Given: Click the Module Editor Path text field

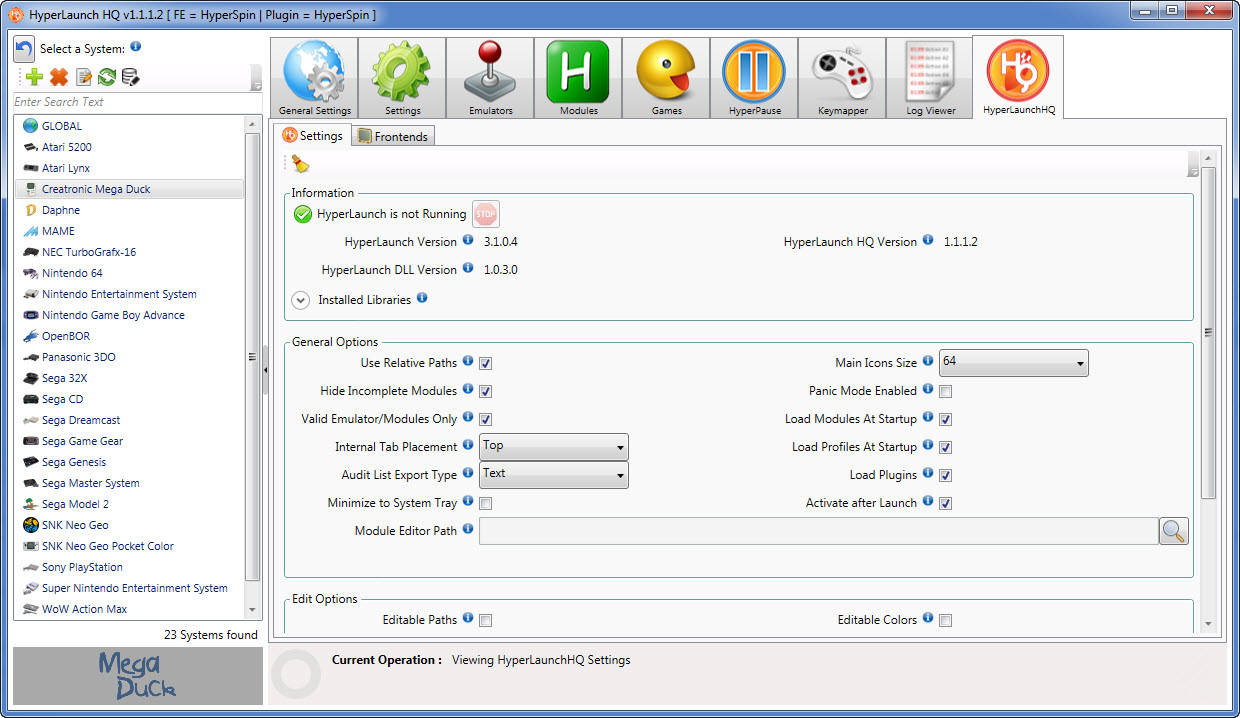Looking at the screenshot, I should tap(818, 531).
